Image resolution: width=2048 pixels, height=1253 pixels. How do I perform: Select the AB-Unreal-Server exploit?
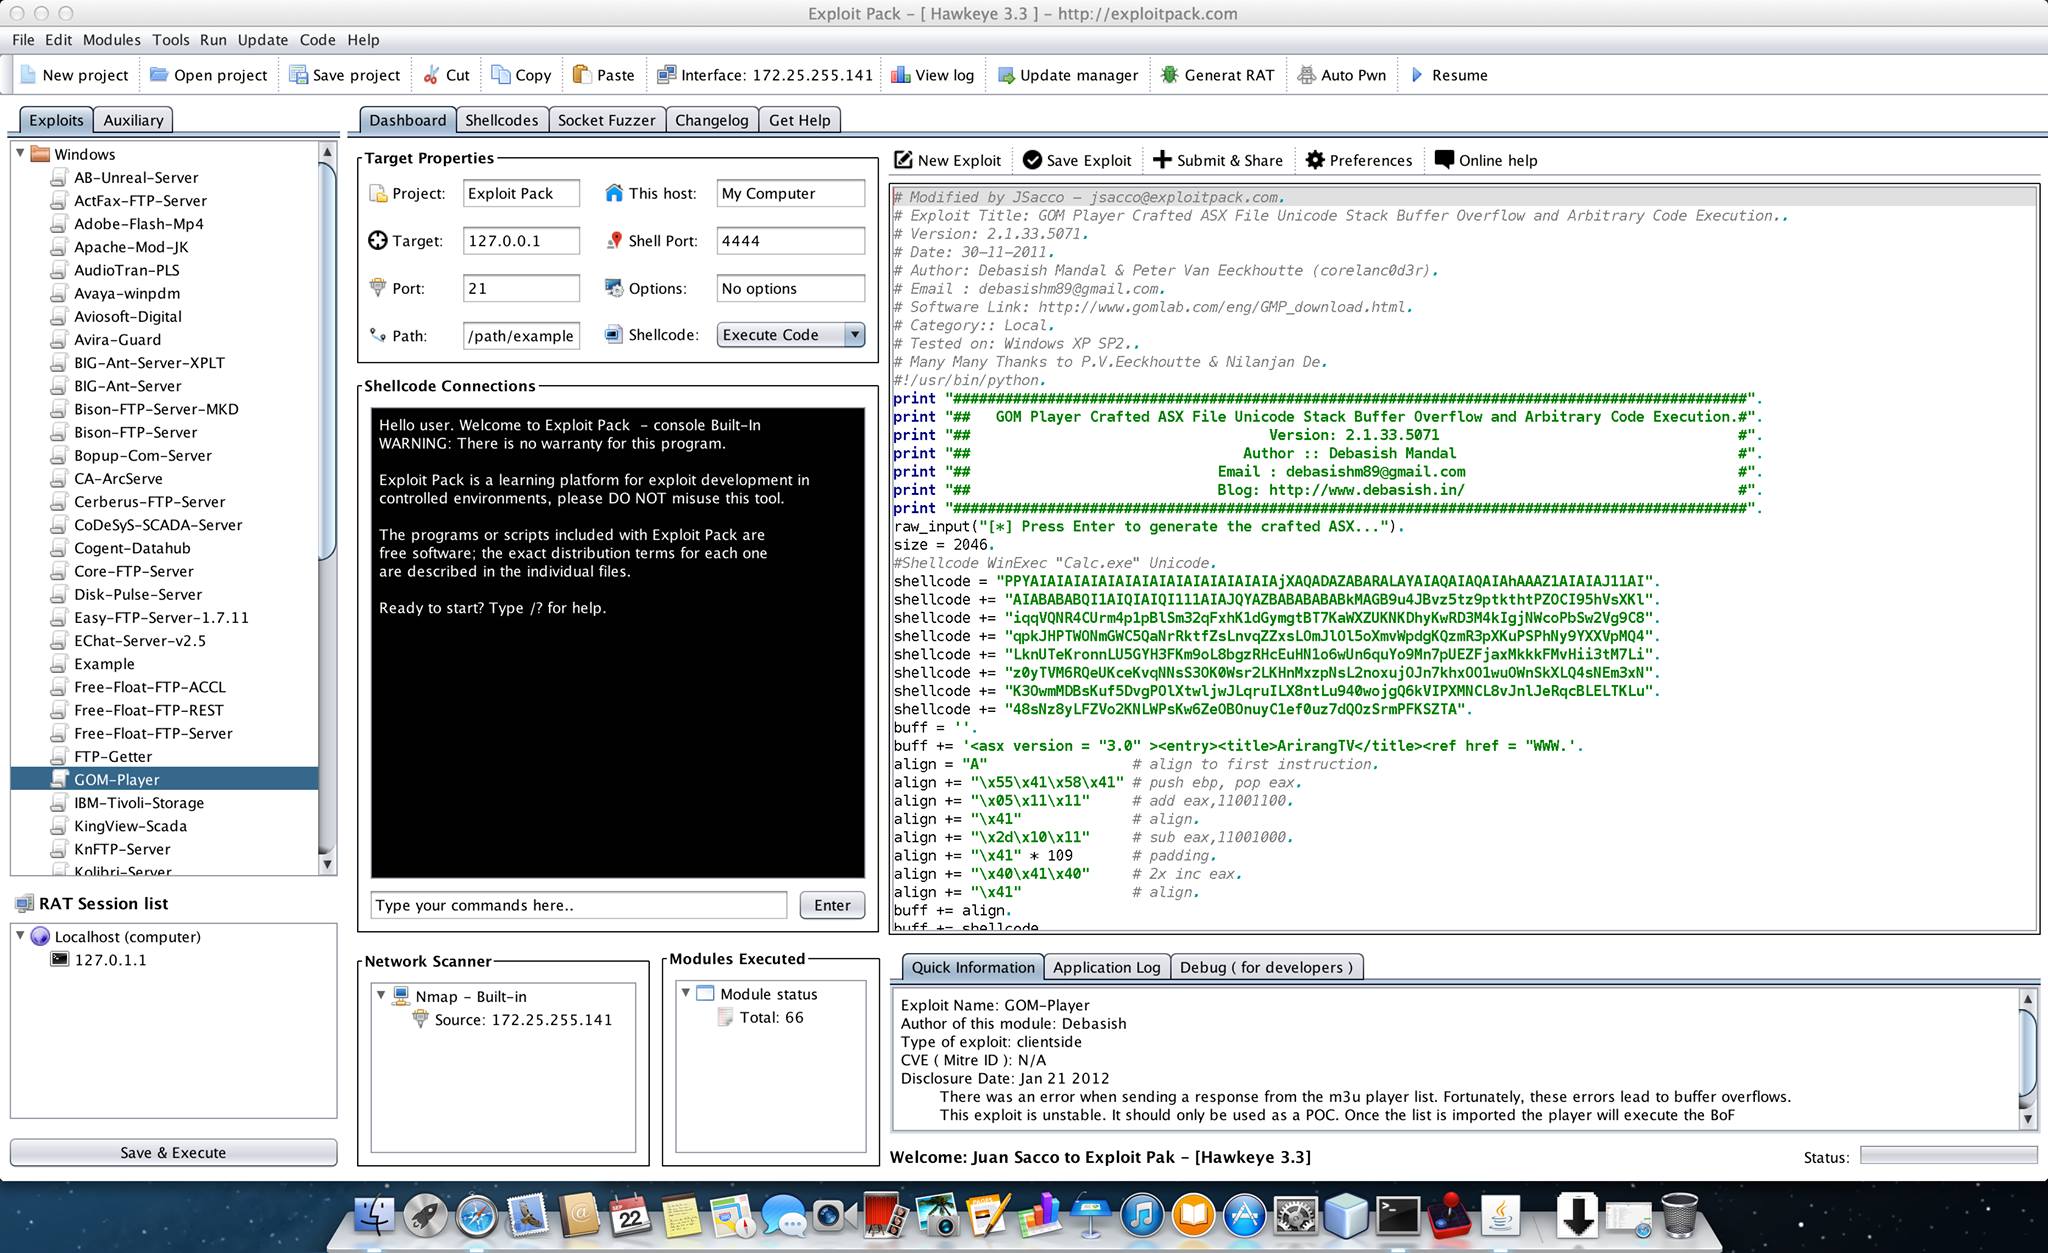pyautogui.click(x=136, y=177)
